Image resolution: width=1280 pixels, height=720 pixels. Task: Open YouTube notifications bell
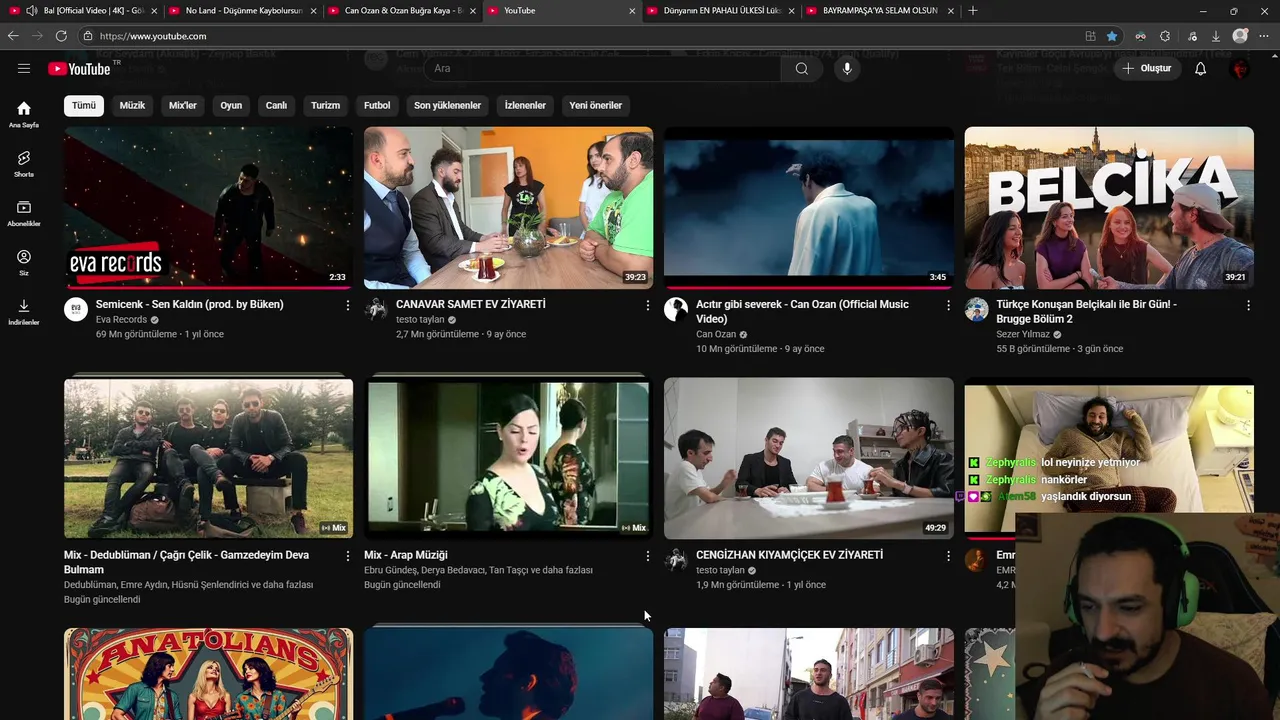(1200, 68)
